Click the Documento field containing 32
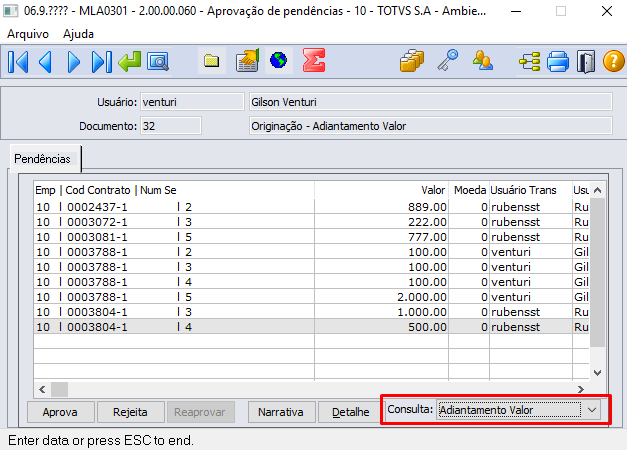 point(171,126)
